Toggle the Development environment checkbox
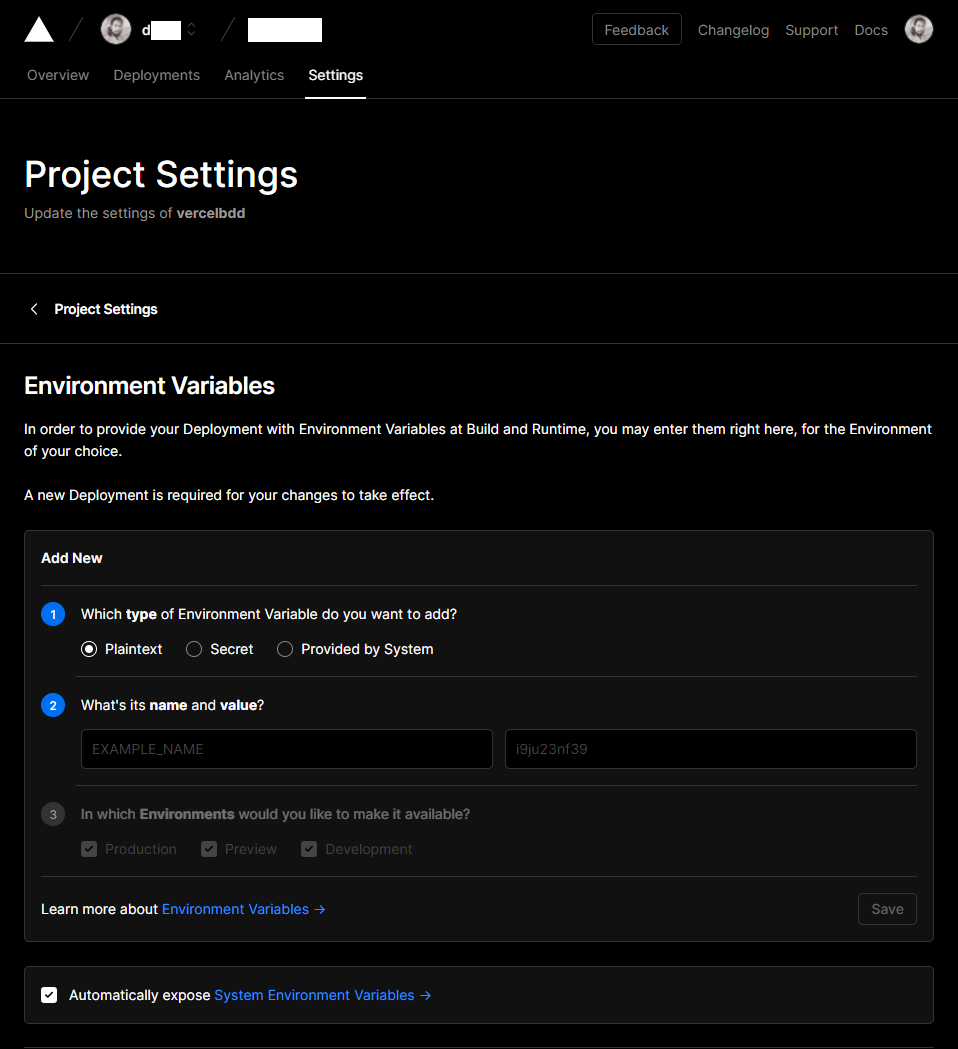 tap(309, 849)
